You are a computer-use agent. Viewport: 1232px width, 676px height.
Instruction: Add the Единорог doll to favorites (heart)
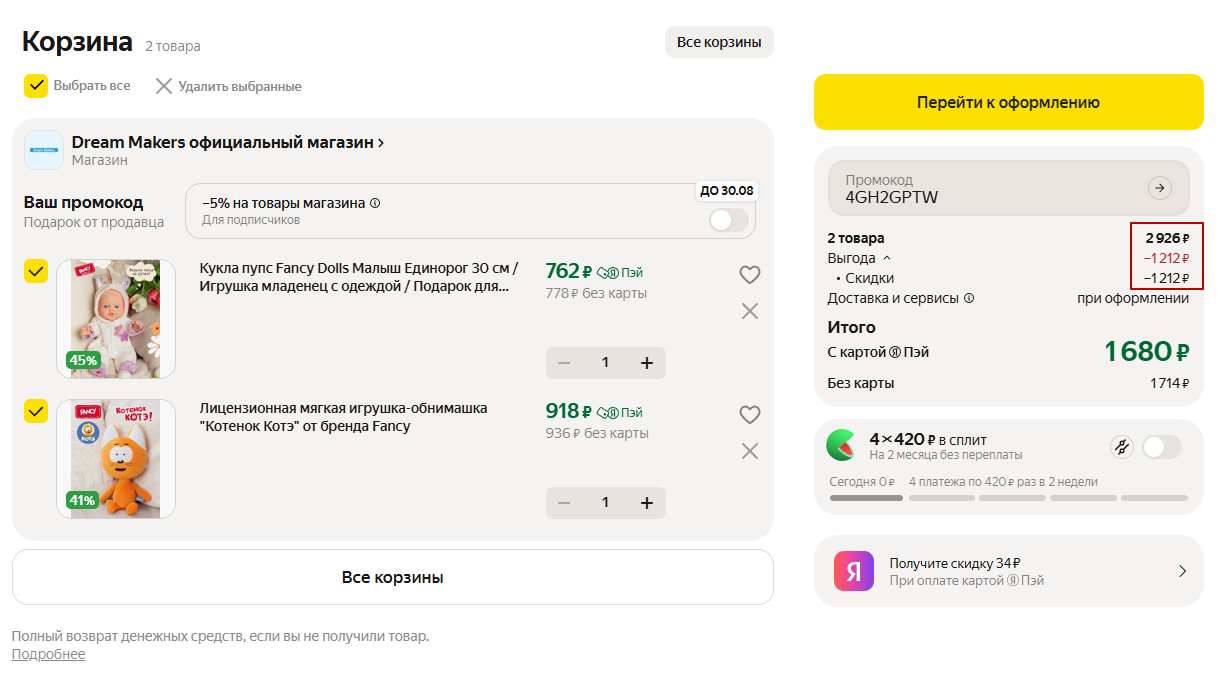[x=749, y=275]
